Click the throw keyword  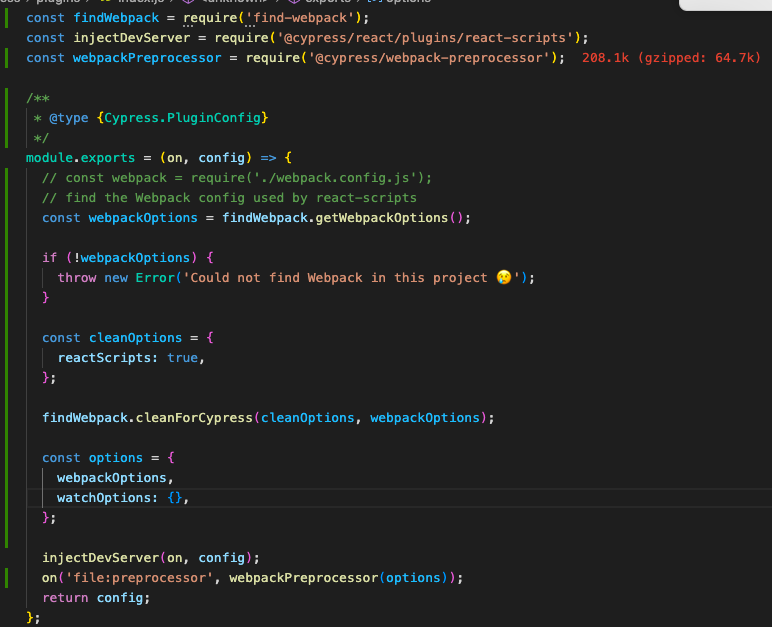click(x=77, y=278)
